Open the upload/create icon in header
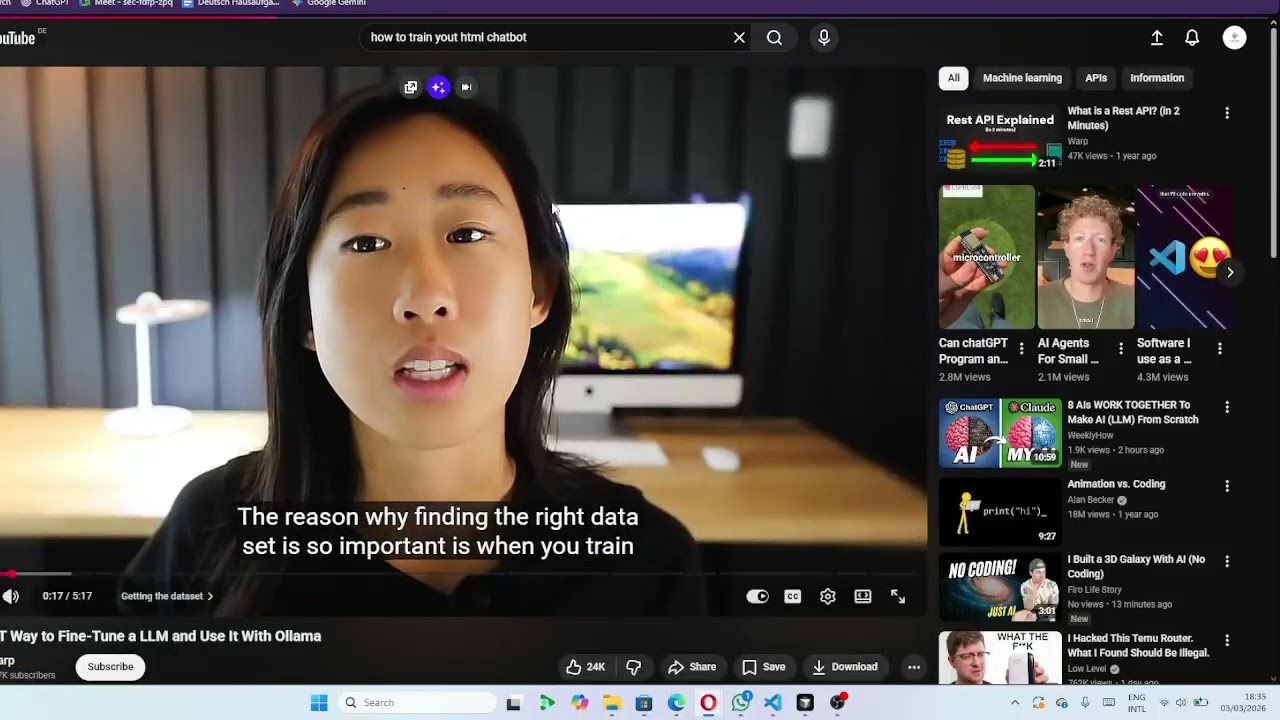1280x720 pixels. coord(1157,37)
